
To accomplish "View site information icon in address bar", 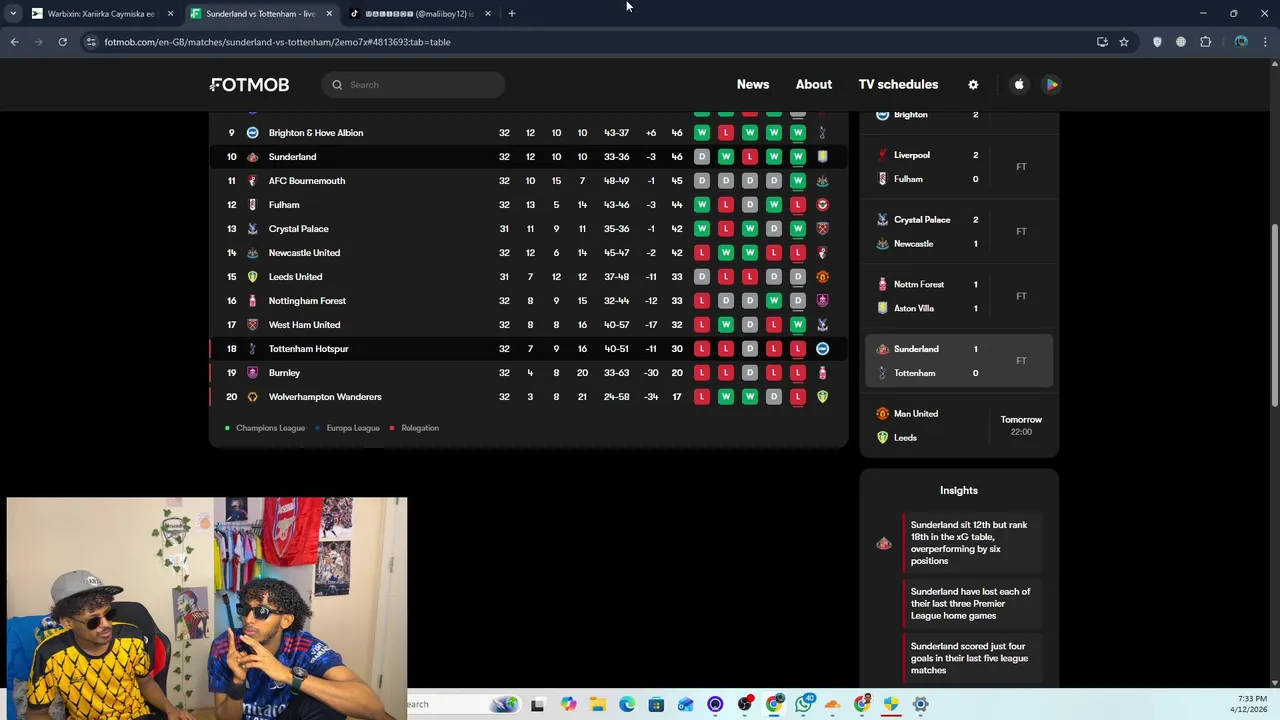I will pyautogui.click(x=91, y=42).
